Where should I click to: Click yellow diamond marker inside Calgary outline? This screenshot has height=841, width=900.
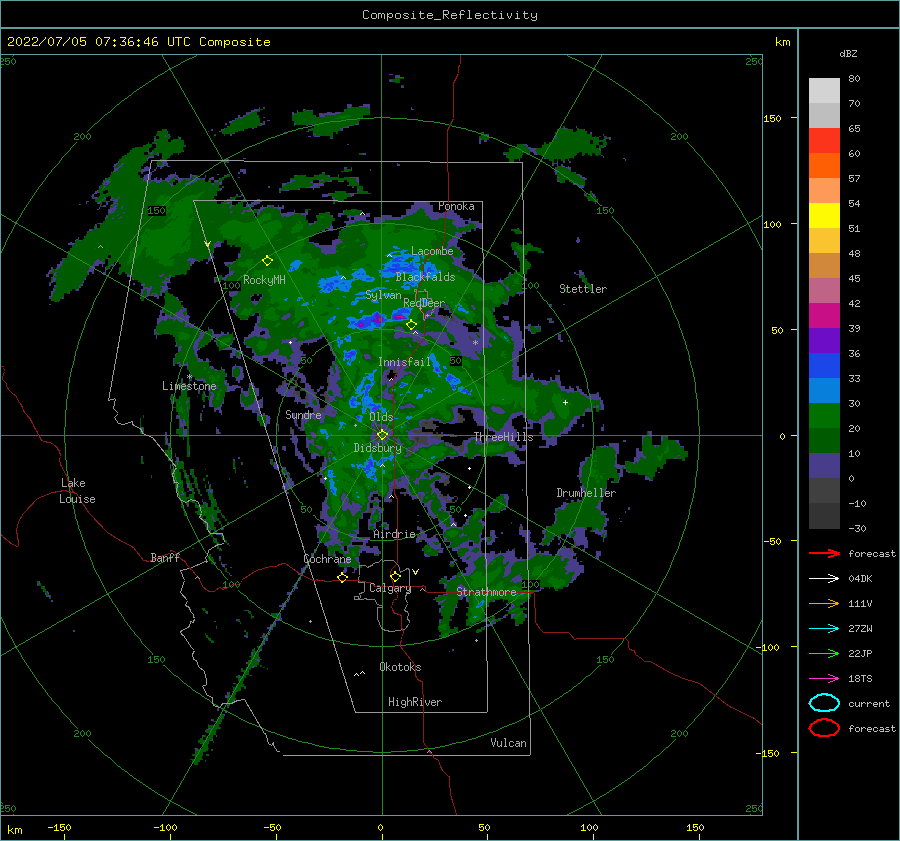[x=395, y=576]
